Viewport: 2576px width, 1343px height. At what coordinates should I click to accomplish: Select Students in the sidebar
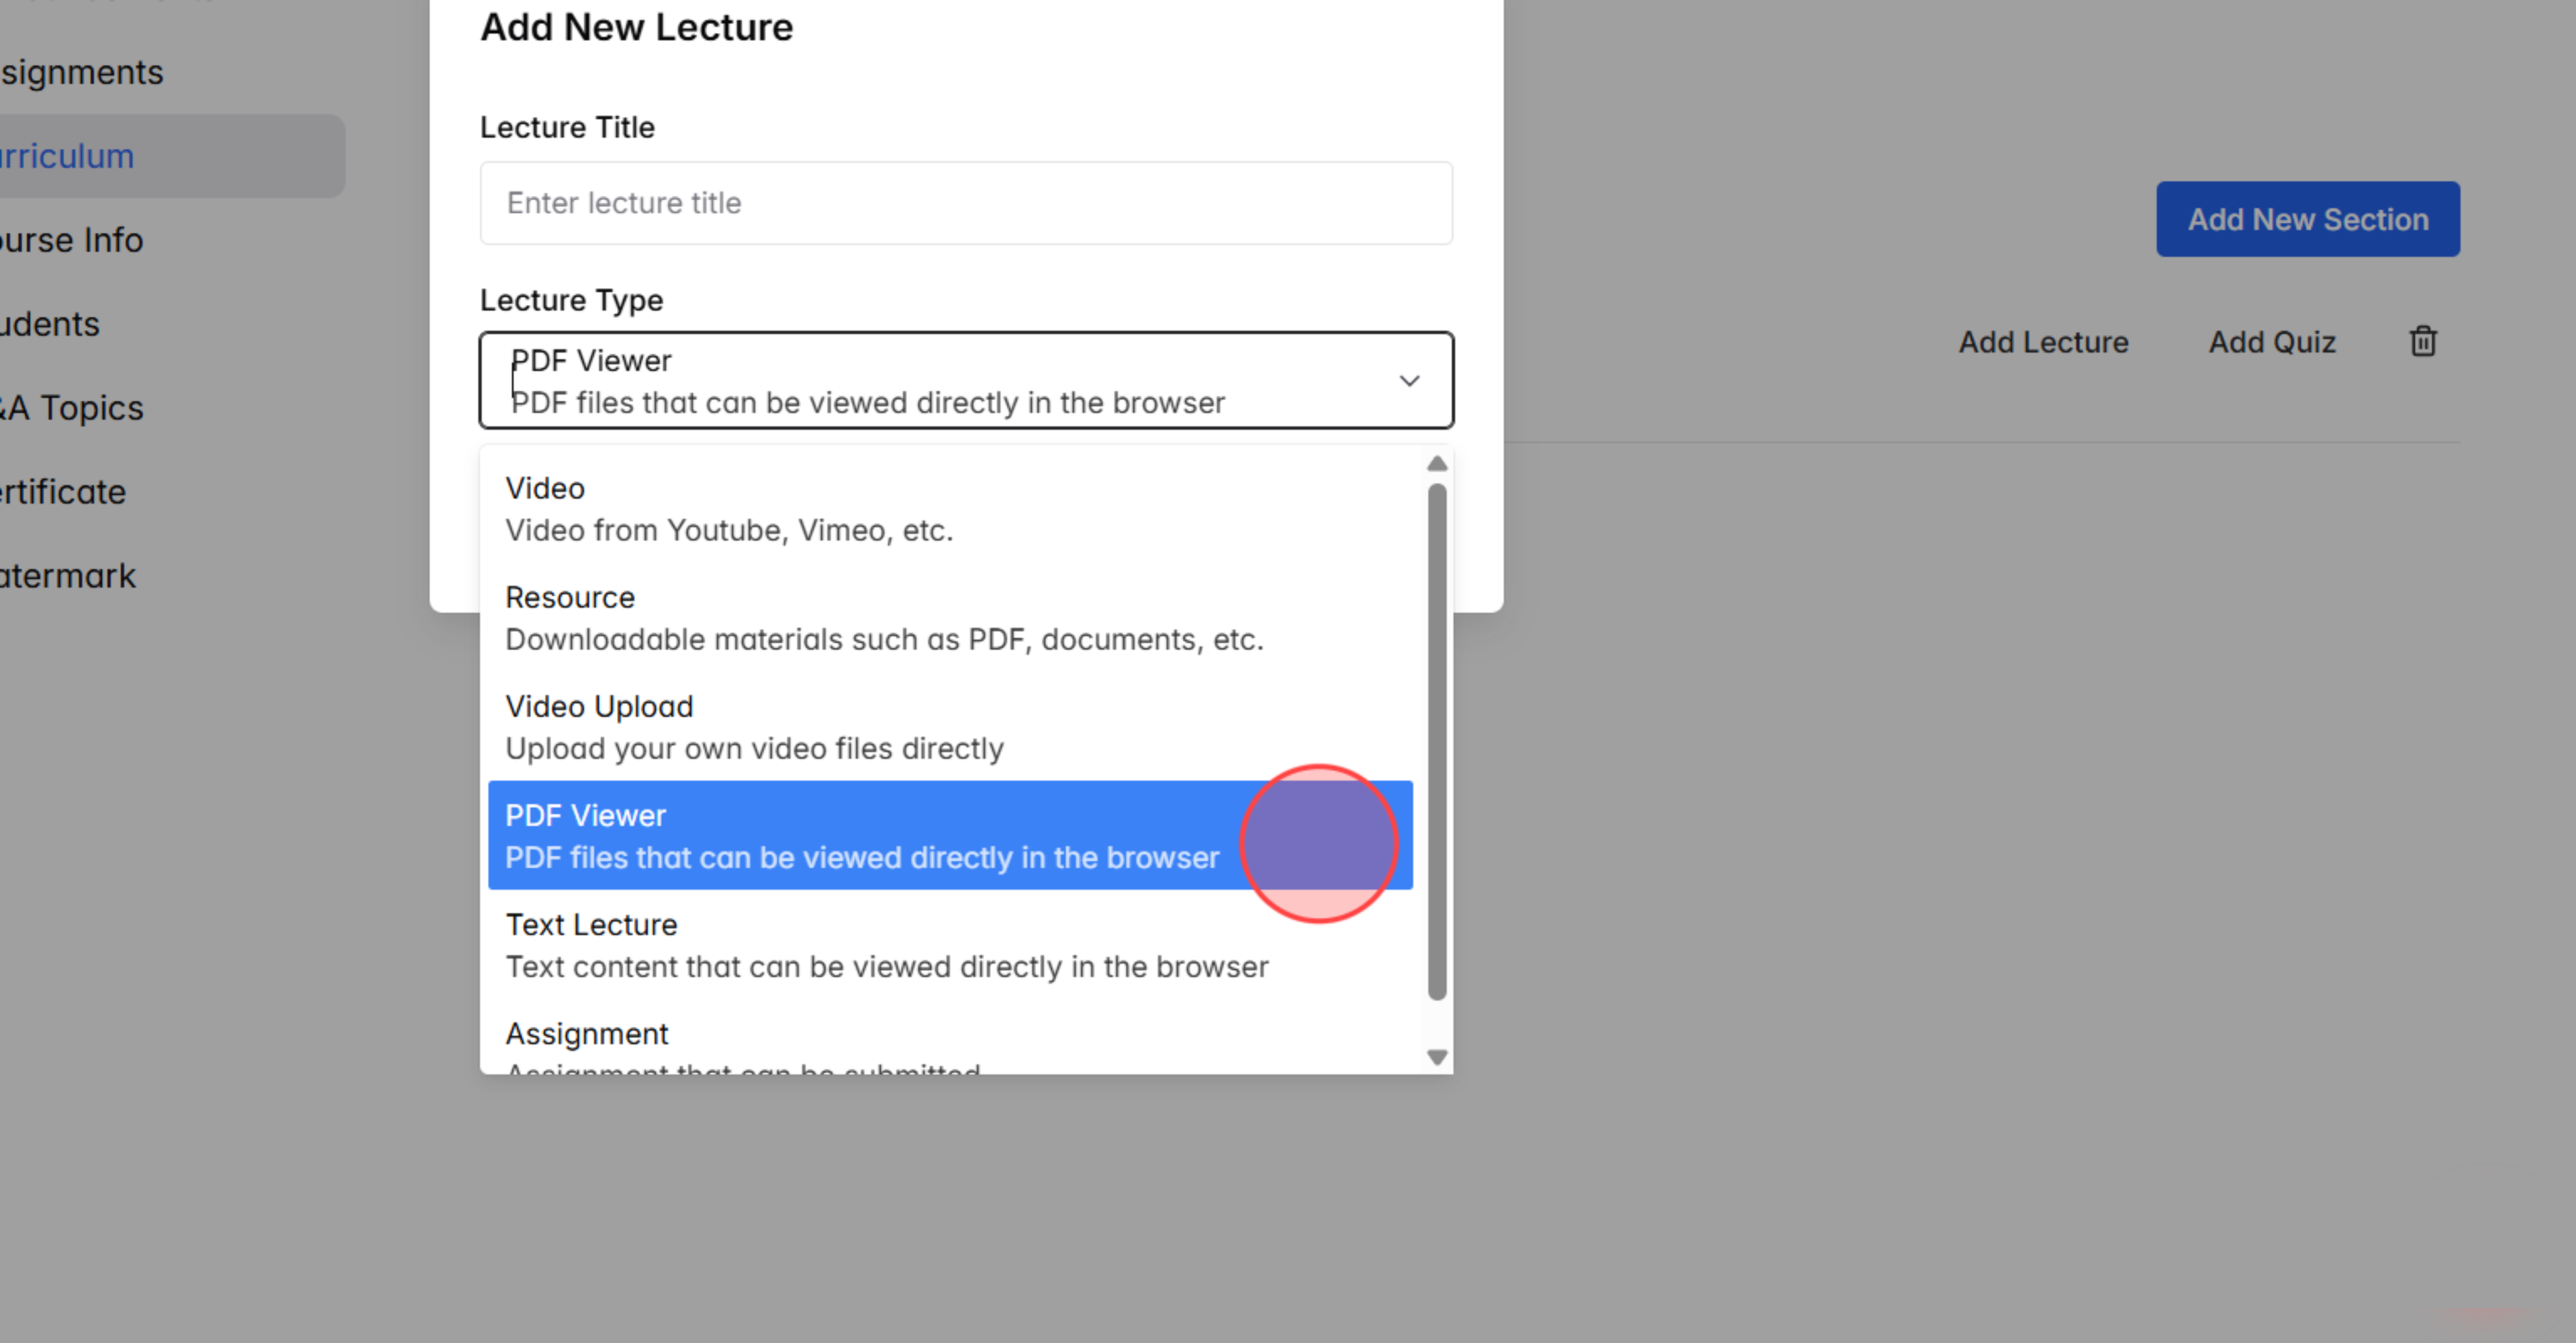pyautogui.click(x=48, y=324)
